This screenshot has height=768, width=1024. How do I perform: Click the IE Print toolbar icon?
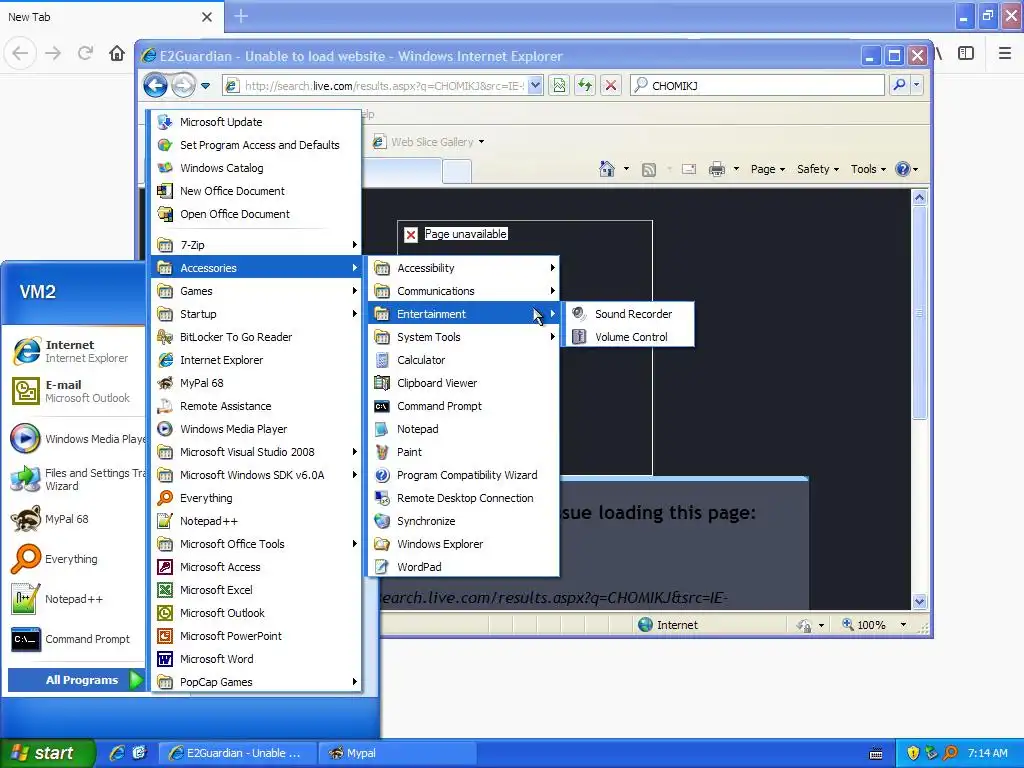[x=717, y=169]
